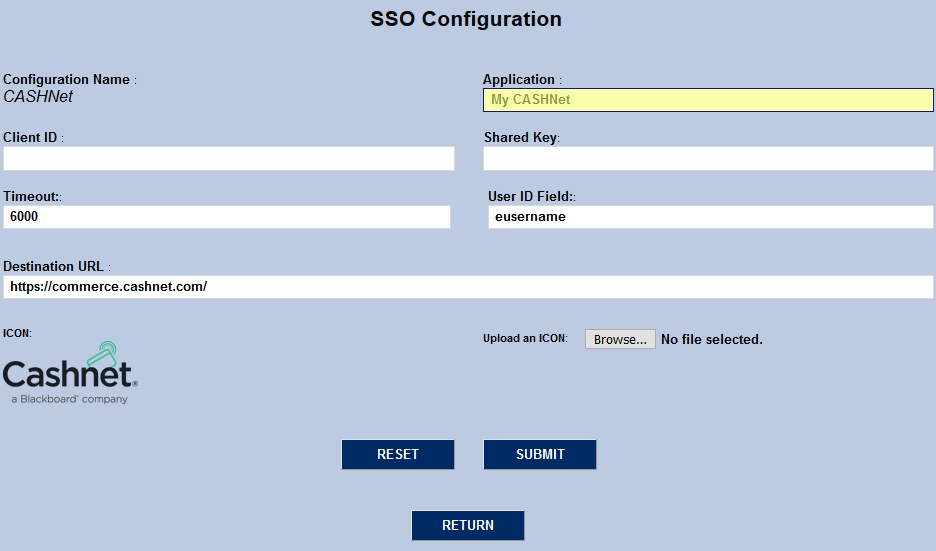Viewport: 936px width, 551px height.
Task: Click the Configuration Name label
Action: click(66, 79)
